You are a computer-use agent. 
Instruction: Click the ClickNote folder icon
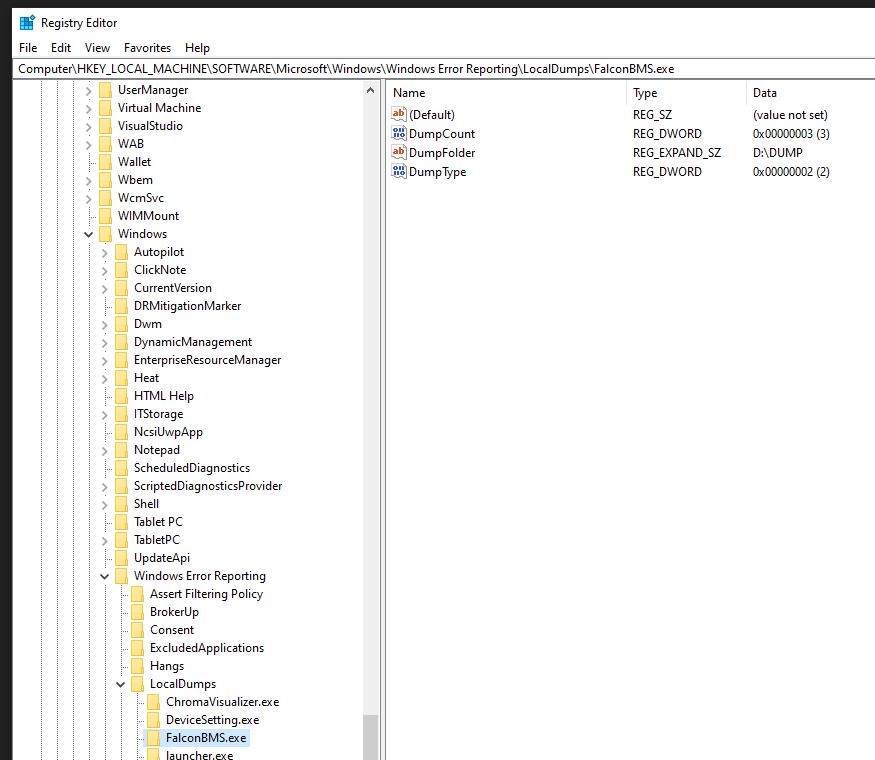coord(122,270)
